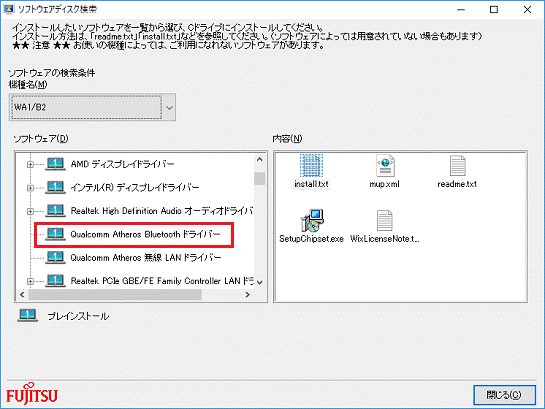545x409 pixels.
Task: Expand the インテル(R) ディスプレイドライバー tree node
Action: tap(30, 188)
